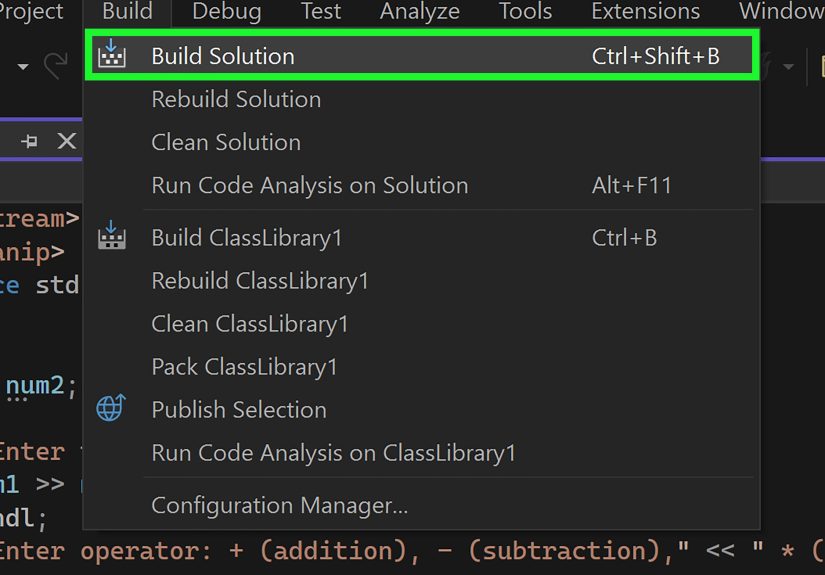This screenshot has width=825, height=575.
Task: Open the Test menu
Action: coord(321,12)
